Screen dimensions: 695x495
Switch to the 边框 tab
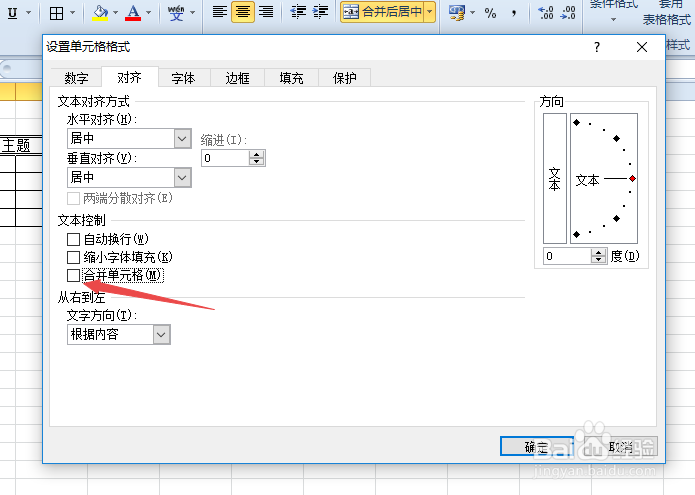238,78
